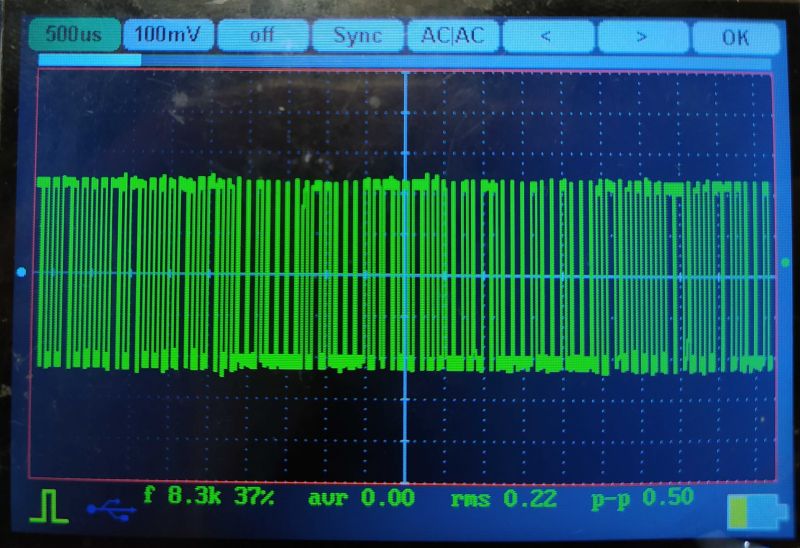800x548 pixels.
Task: Click the blue USB connection icon
Action: 111,510
